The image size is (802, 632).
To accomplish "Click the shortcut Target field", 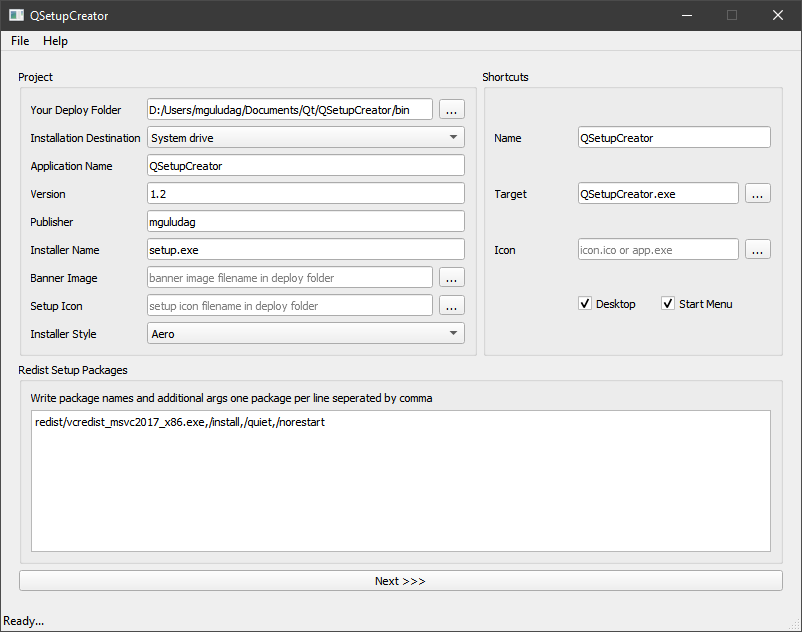I will pos(658,194).
